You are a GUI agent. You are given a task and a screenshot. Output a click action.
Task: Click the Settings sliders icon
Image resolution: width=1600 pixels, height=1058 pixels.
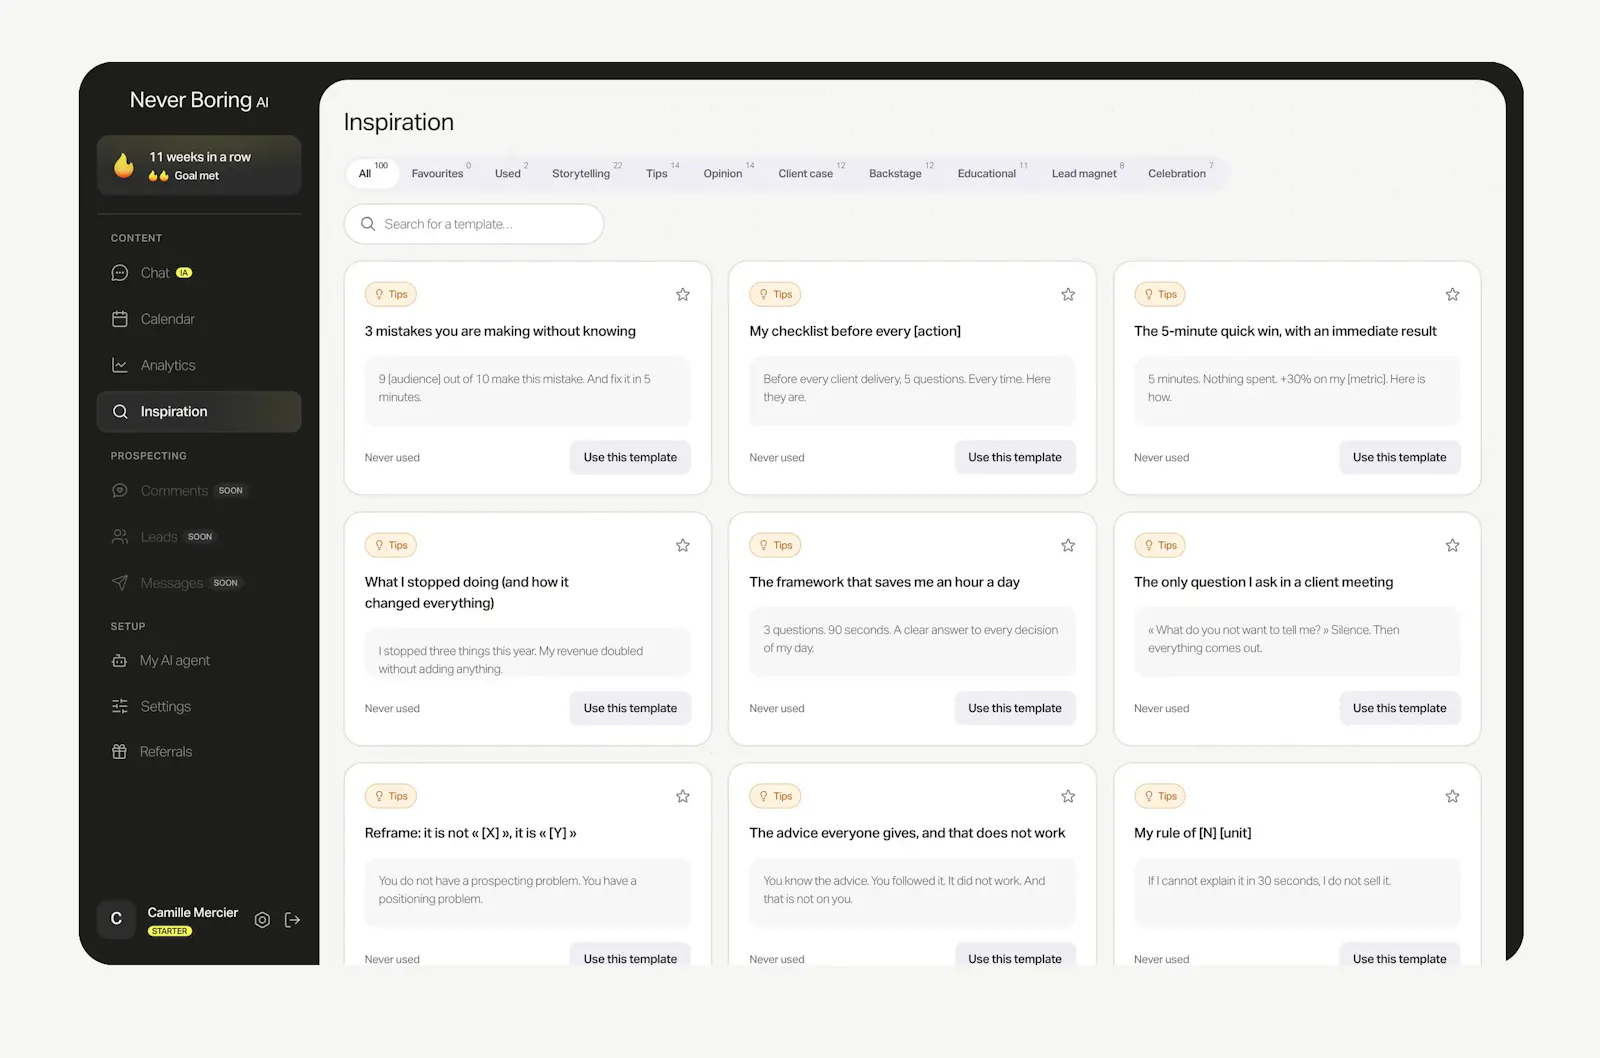click(120, 706)
